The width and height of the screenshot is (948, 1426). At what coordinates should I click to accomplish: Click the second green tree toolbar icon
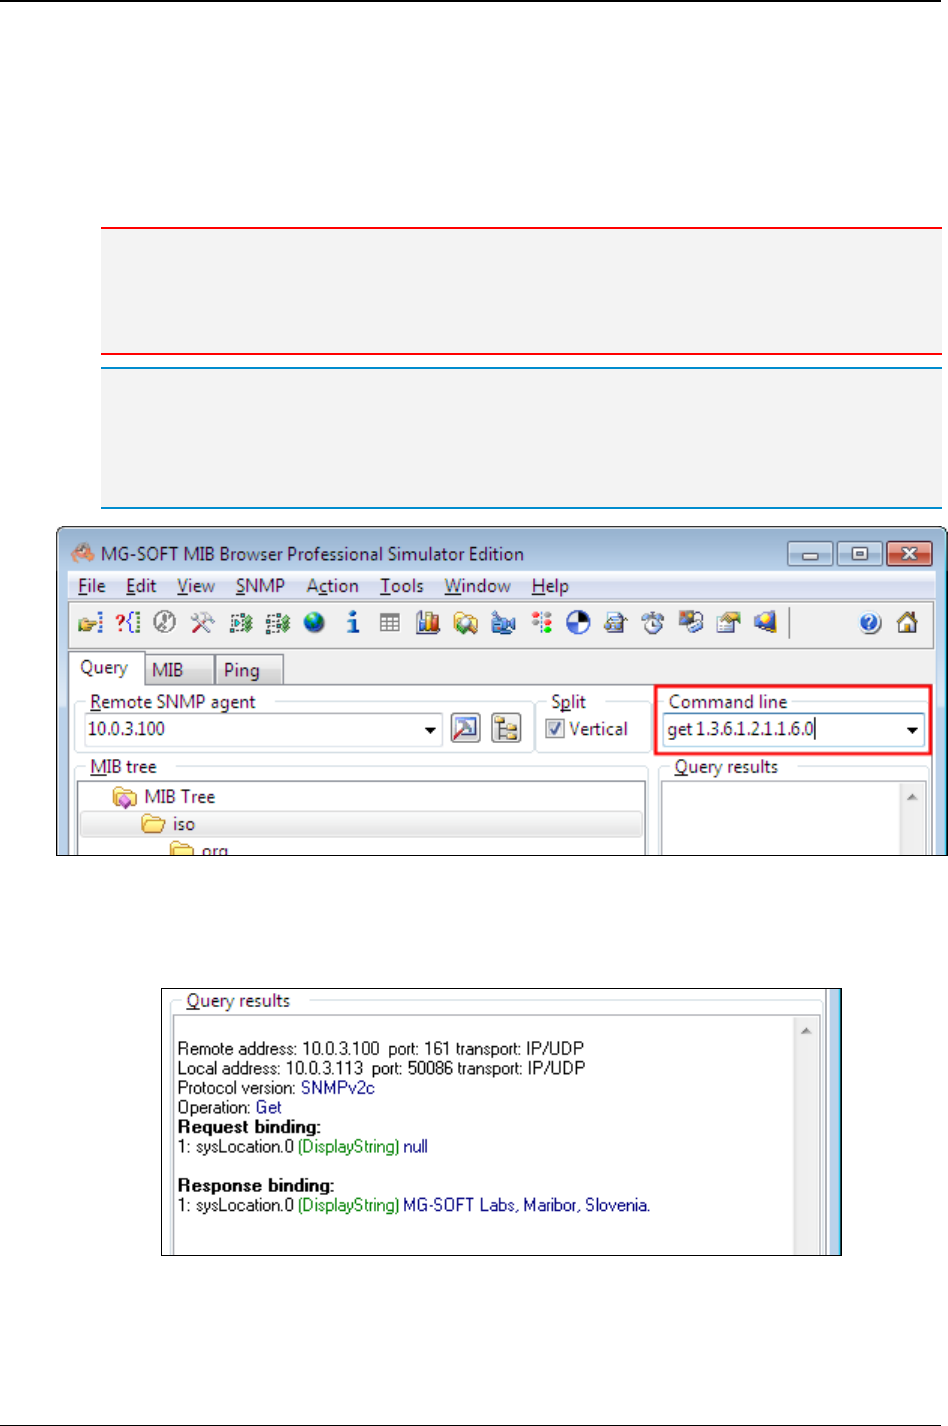[277, 623]
